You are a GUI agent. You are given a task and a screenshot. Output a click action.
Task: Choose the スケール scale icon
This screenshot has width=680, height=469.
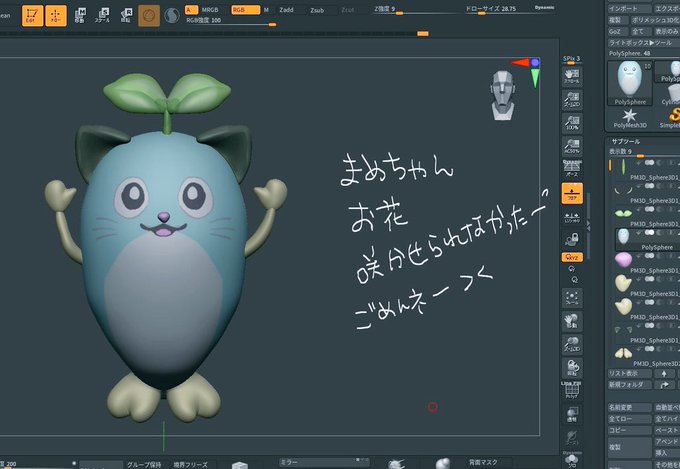[x=103, y=16]
